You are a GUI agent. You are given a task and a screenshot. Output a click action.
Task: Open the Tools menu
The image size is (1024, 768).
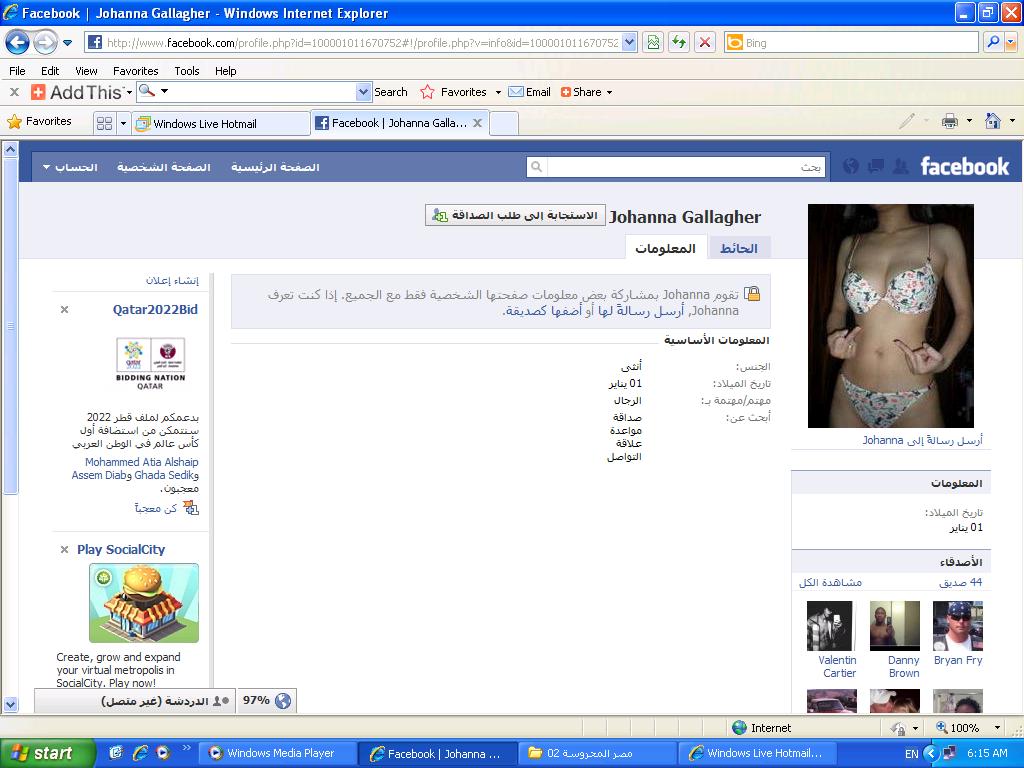tap(187, 71)
